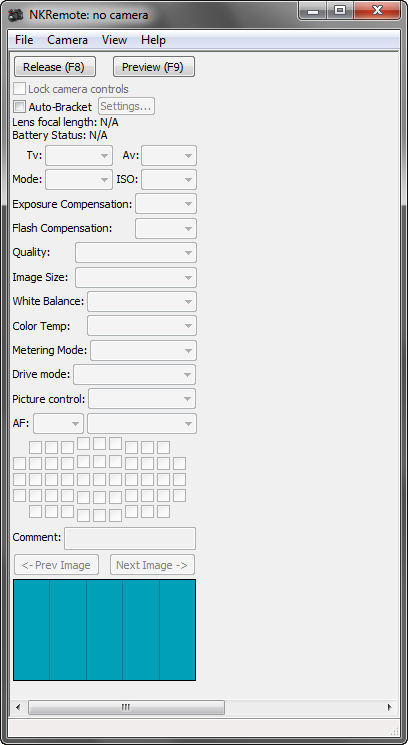Expand the ISO dropdown

point(169,180)
